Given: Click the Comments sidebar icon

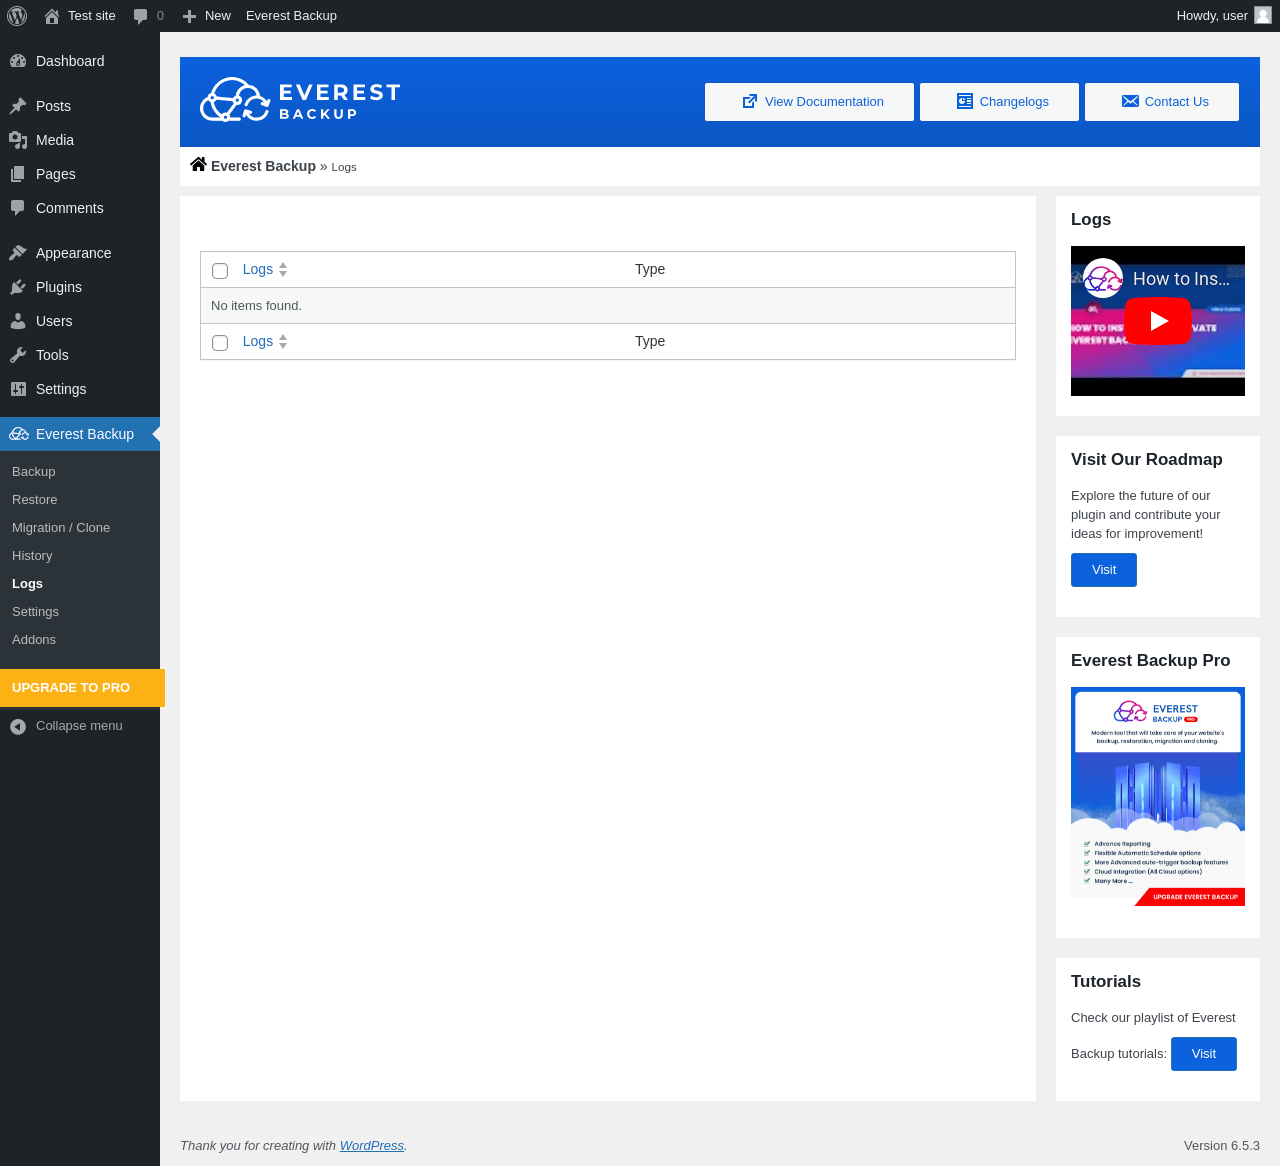Looking at the screenshot, I should (18, 208).
